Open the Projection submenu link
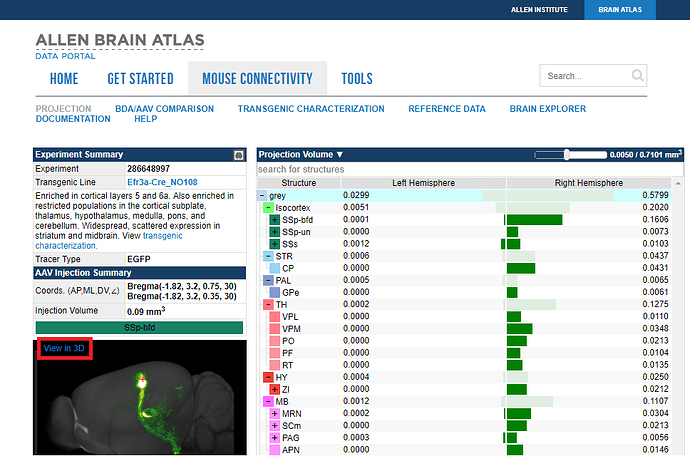Viewport: 690px width, 456px height. click(x=63, y=109)
